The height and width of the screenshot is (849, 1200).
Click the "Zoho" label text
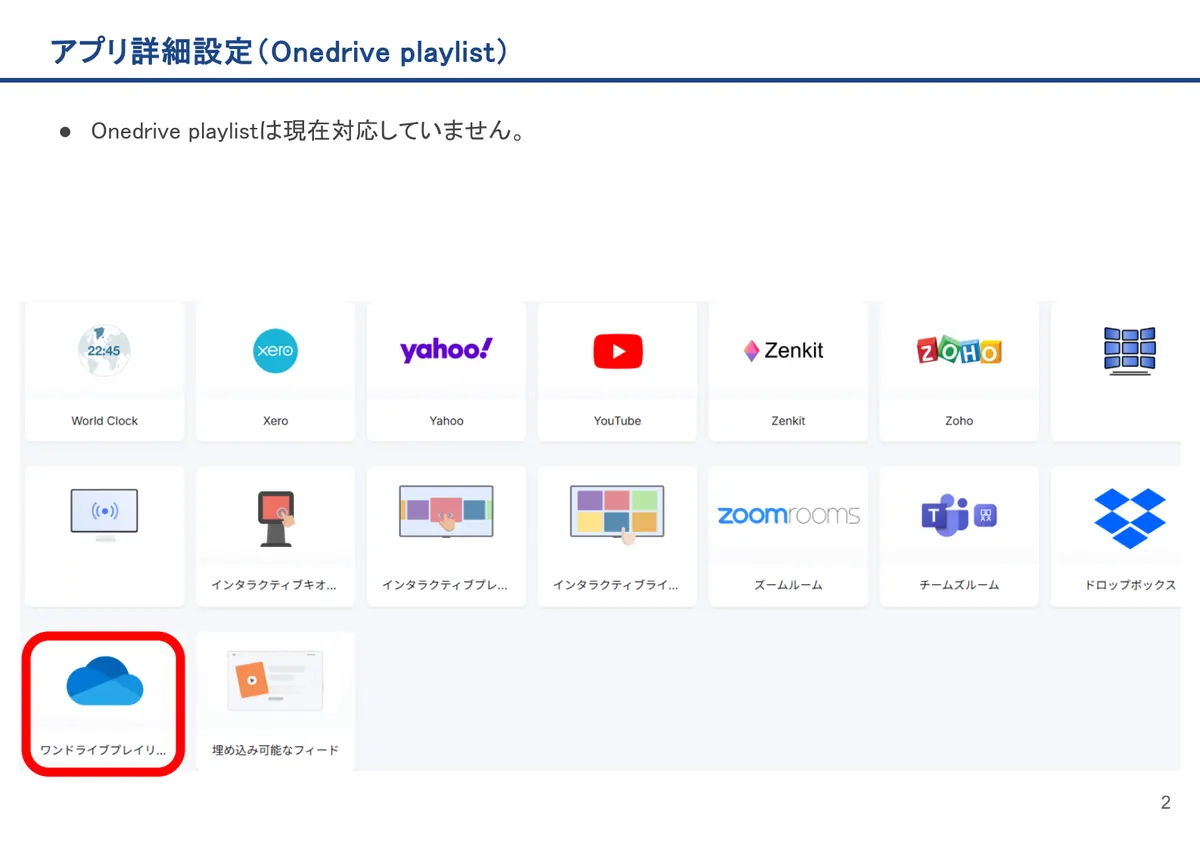tap(959, 421)
